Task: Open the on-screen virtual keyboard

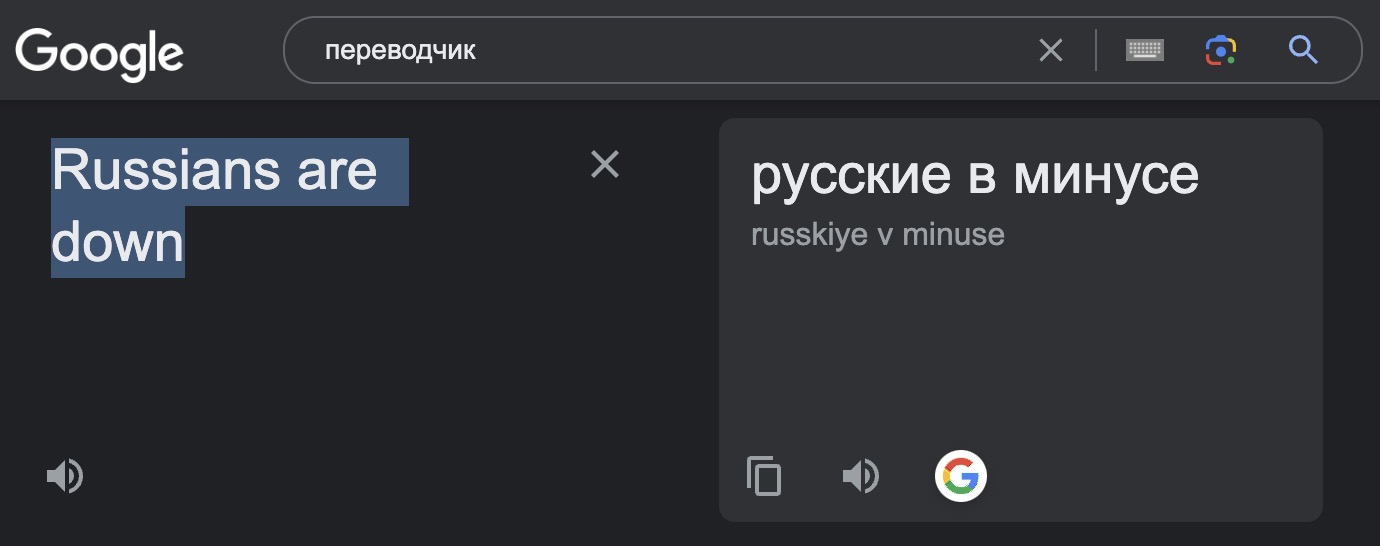Action: pos(1145,50)
